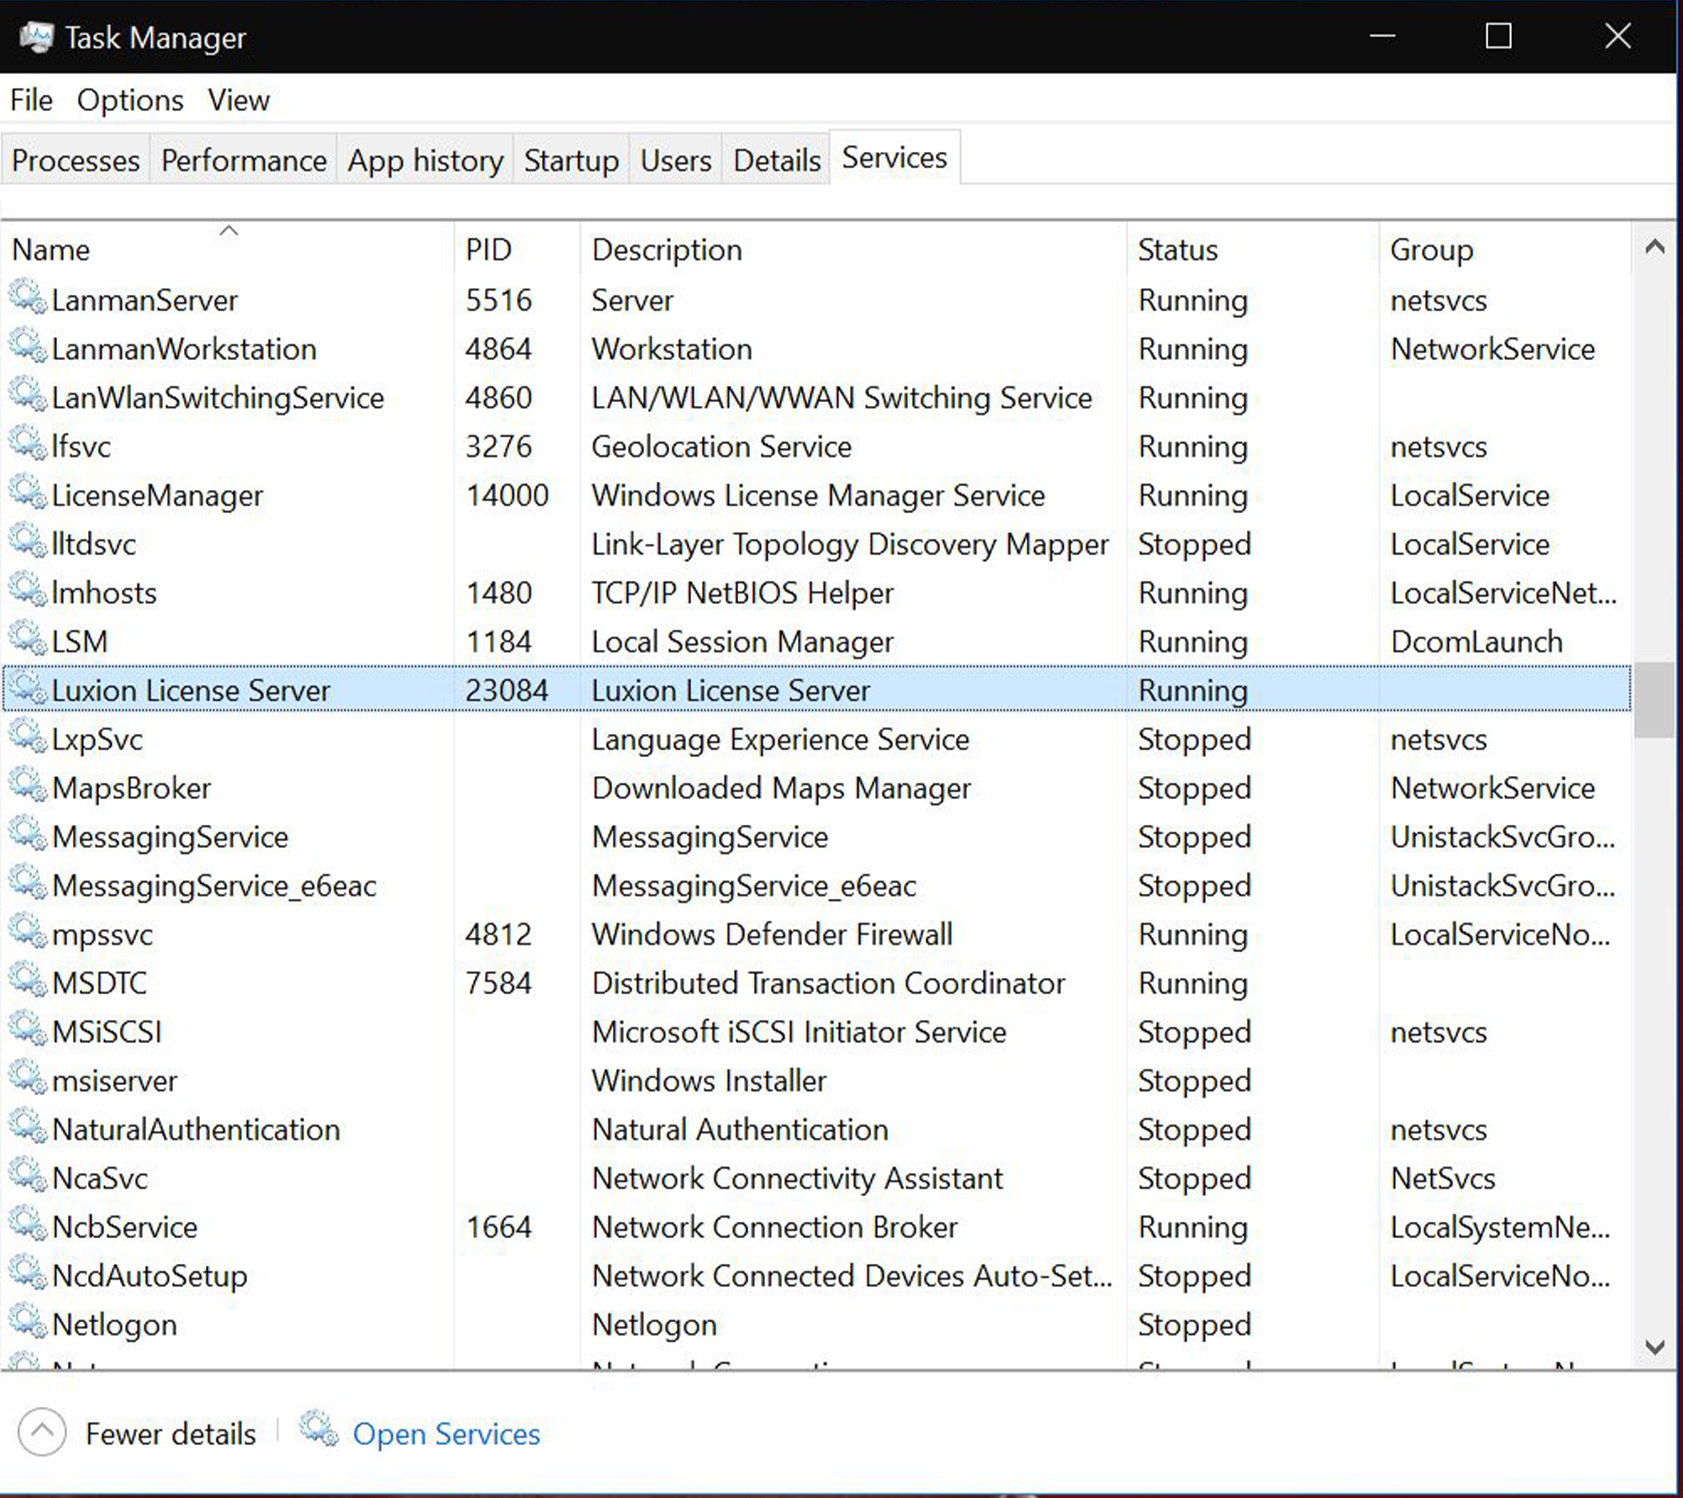Click the gear icon beside msiserver
Image resolution: width=1683 pixels, height=1498 pixels.
(28, 1078)
